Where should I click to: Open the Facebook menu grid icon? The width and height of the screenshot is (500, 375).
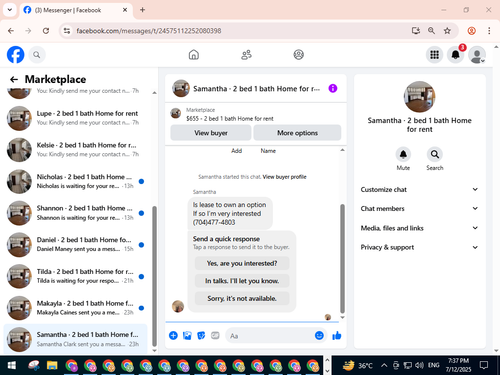click(434, 55)
